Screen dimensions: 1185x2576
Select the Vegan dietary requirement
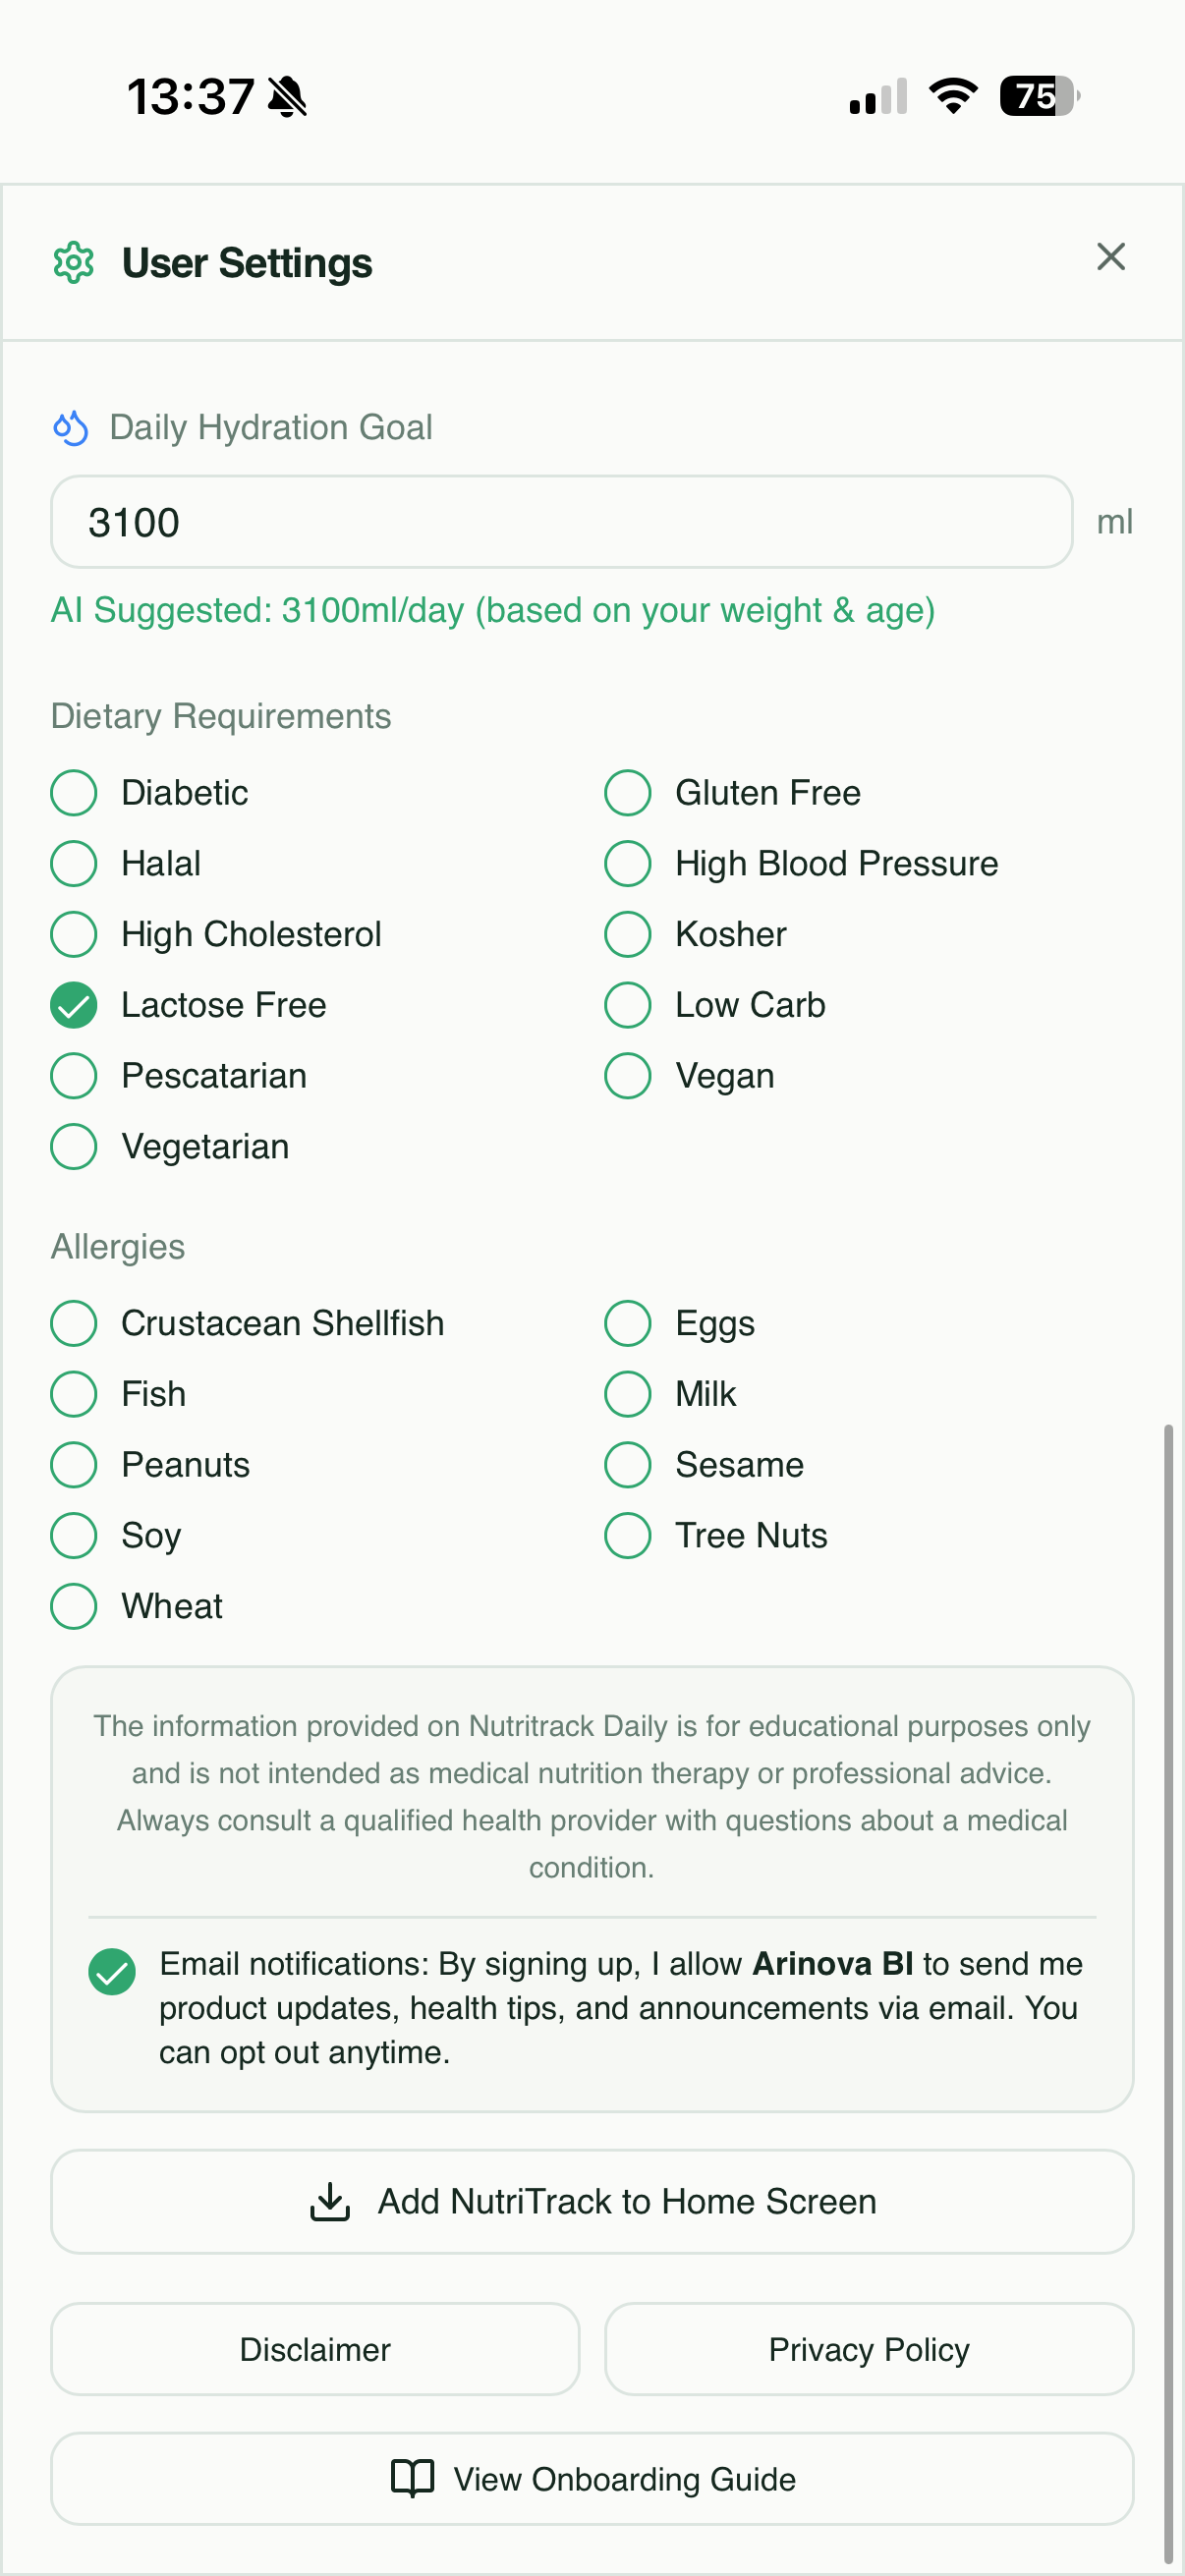pyautogui.click(x=627, y=1076)
